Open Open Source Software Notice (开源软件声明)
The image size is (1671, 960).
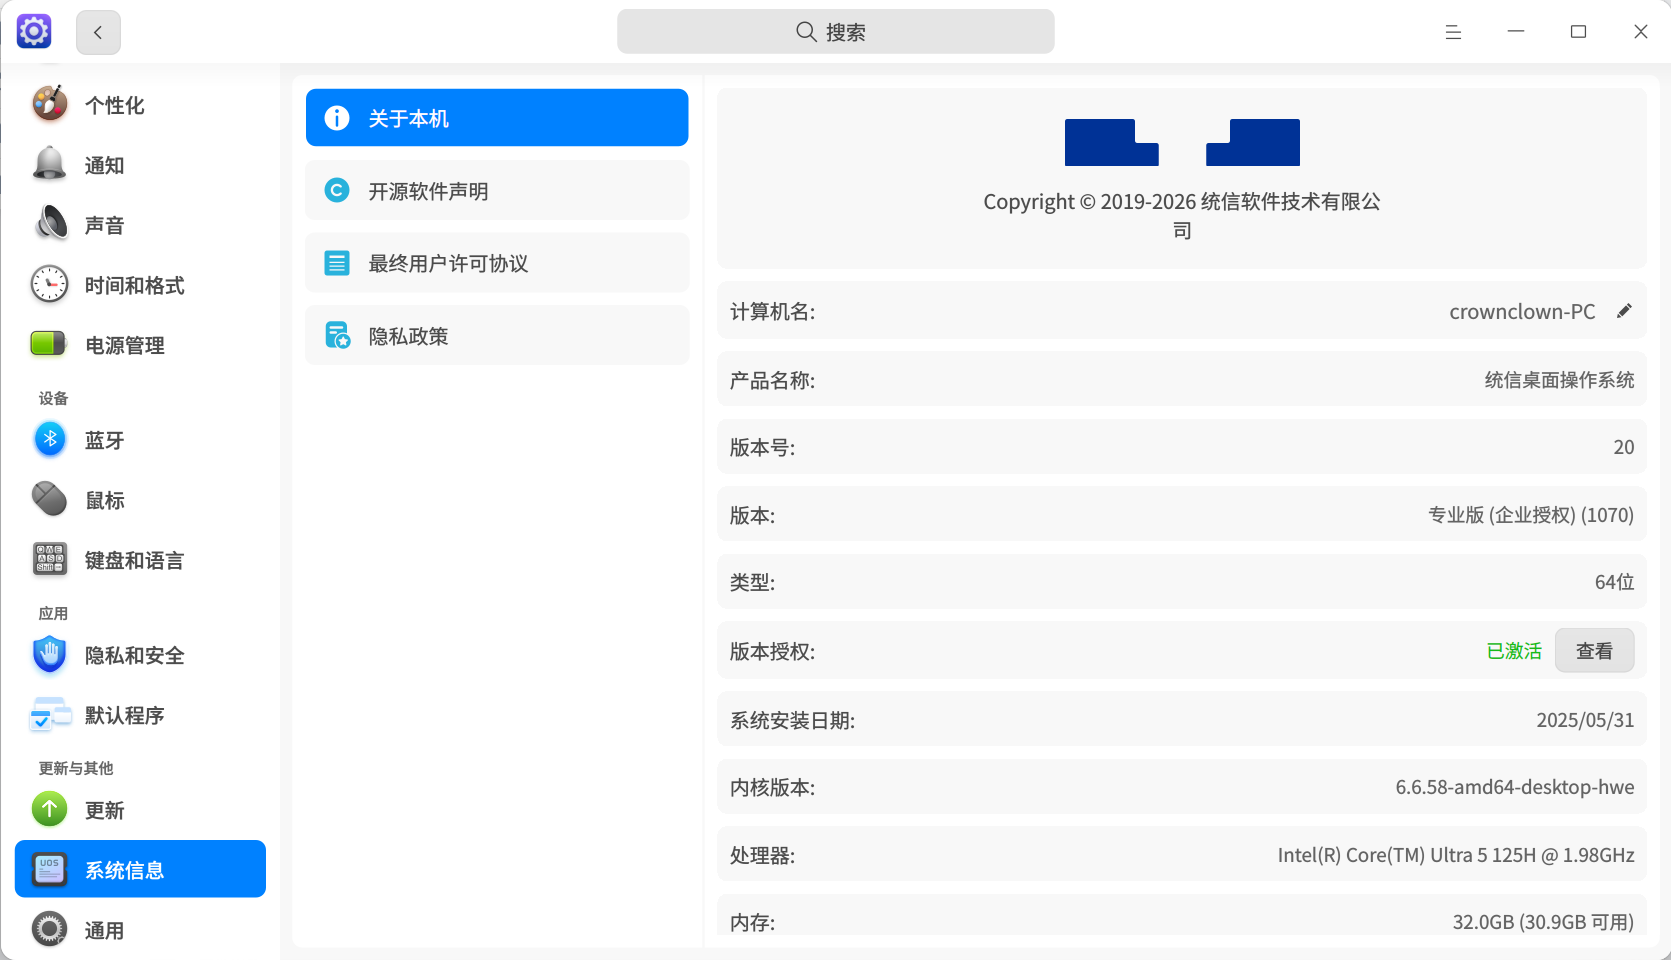coord(497,190)
